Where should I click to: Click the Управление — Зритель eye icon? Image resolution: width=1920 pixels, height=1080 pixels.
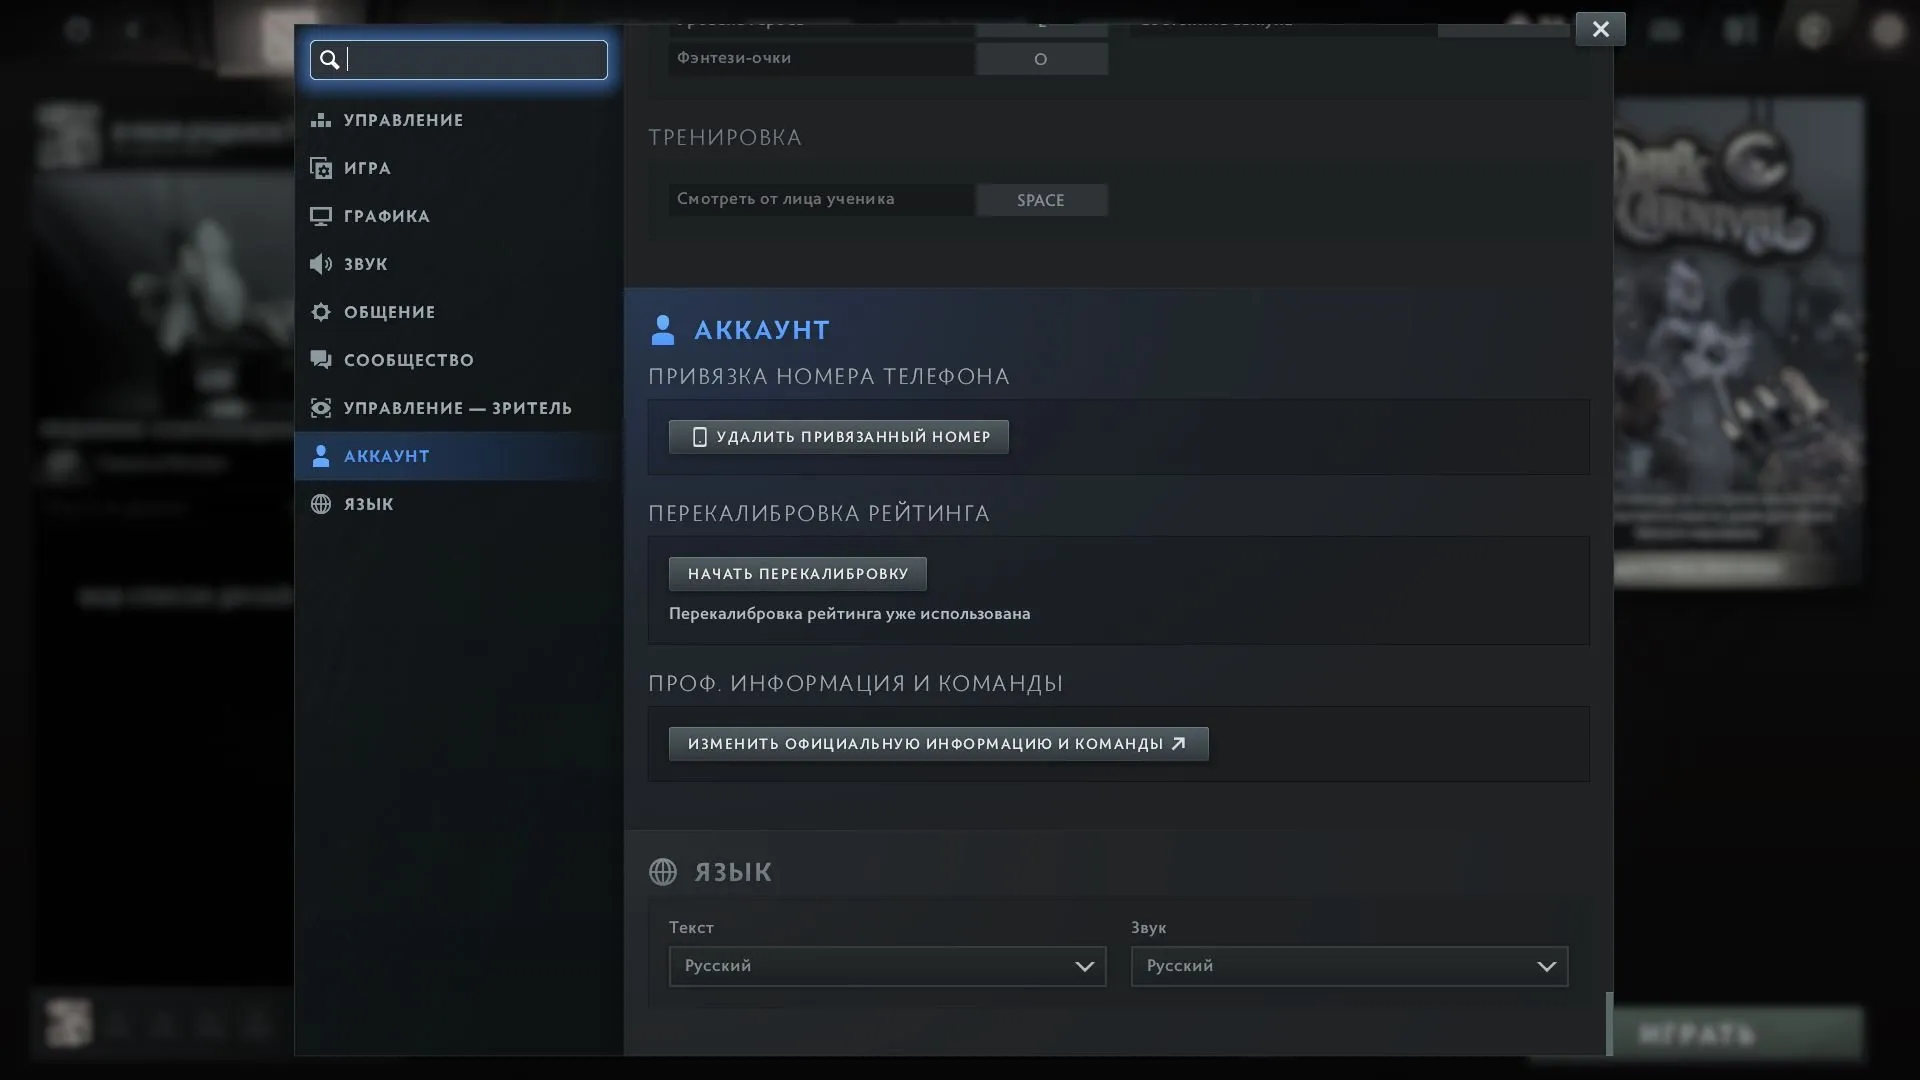tap(321, 408)
